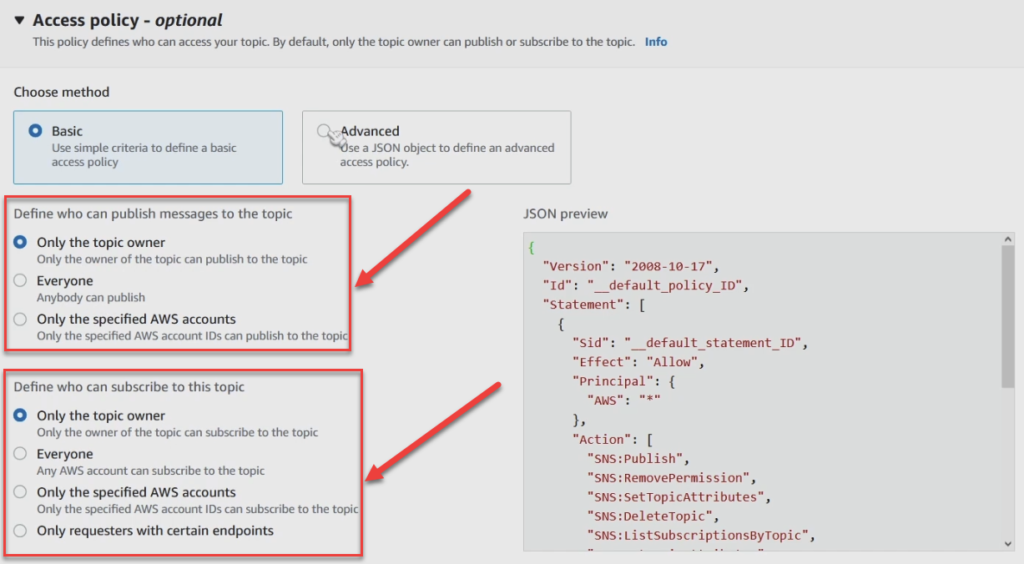Image resolution: width=1024 pixels, height=564 pixels.
Task: Restrict subscribing to Only the specified AWS accounts
Action: point(20,492)
